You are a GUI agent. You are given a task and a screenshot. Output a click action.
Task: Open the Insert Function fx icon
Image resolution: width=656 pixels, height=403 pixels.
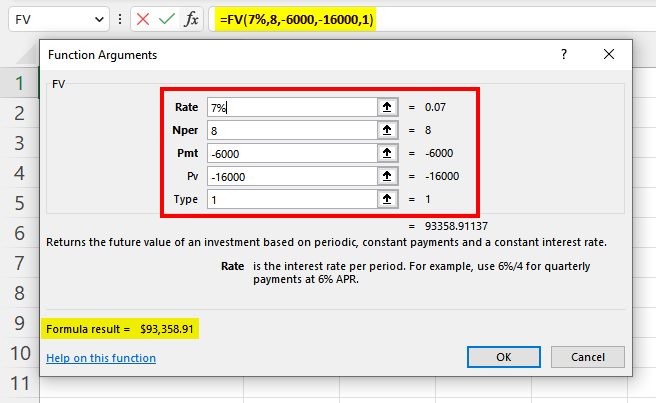coord(192,20)
